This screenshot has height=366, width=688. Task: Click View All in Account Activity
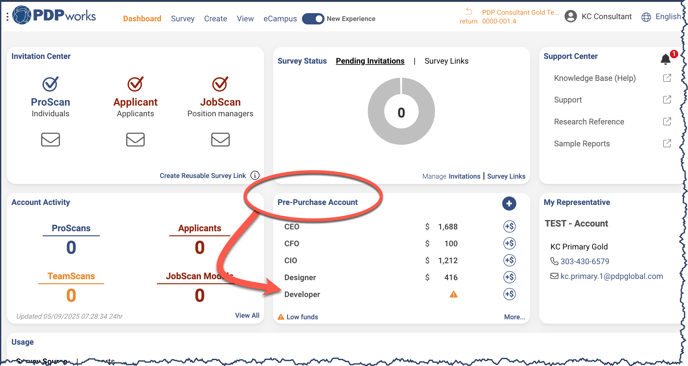tap(247, 316)
